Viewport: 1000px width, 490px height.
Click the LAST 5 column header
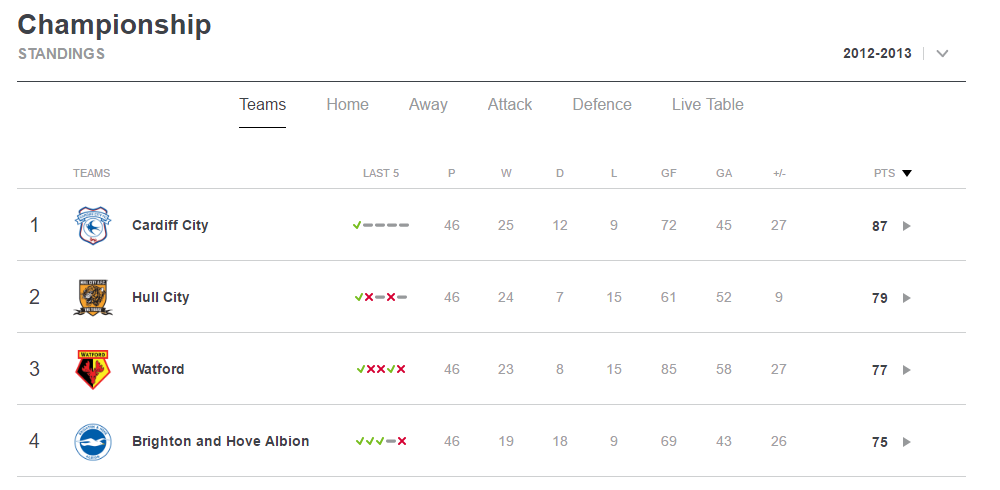coord(381,174)
